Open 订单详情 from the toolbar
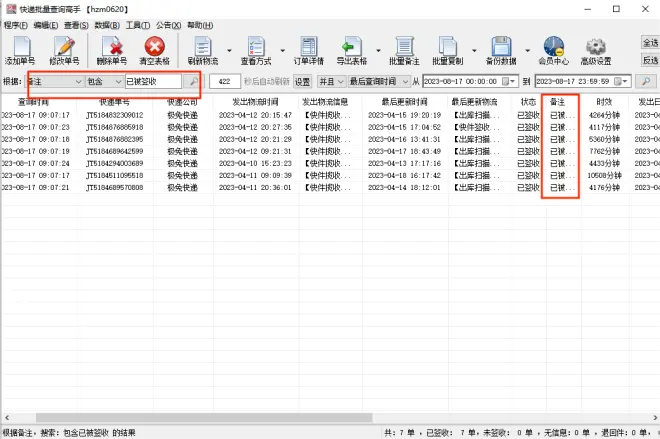Image resolution: width=660 pixels, height=439 pixels. click(x=307, y=48)
